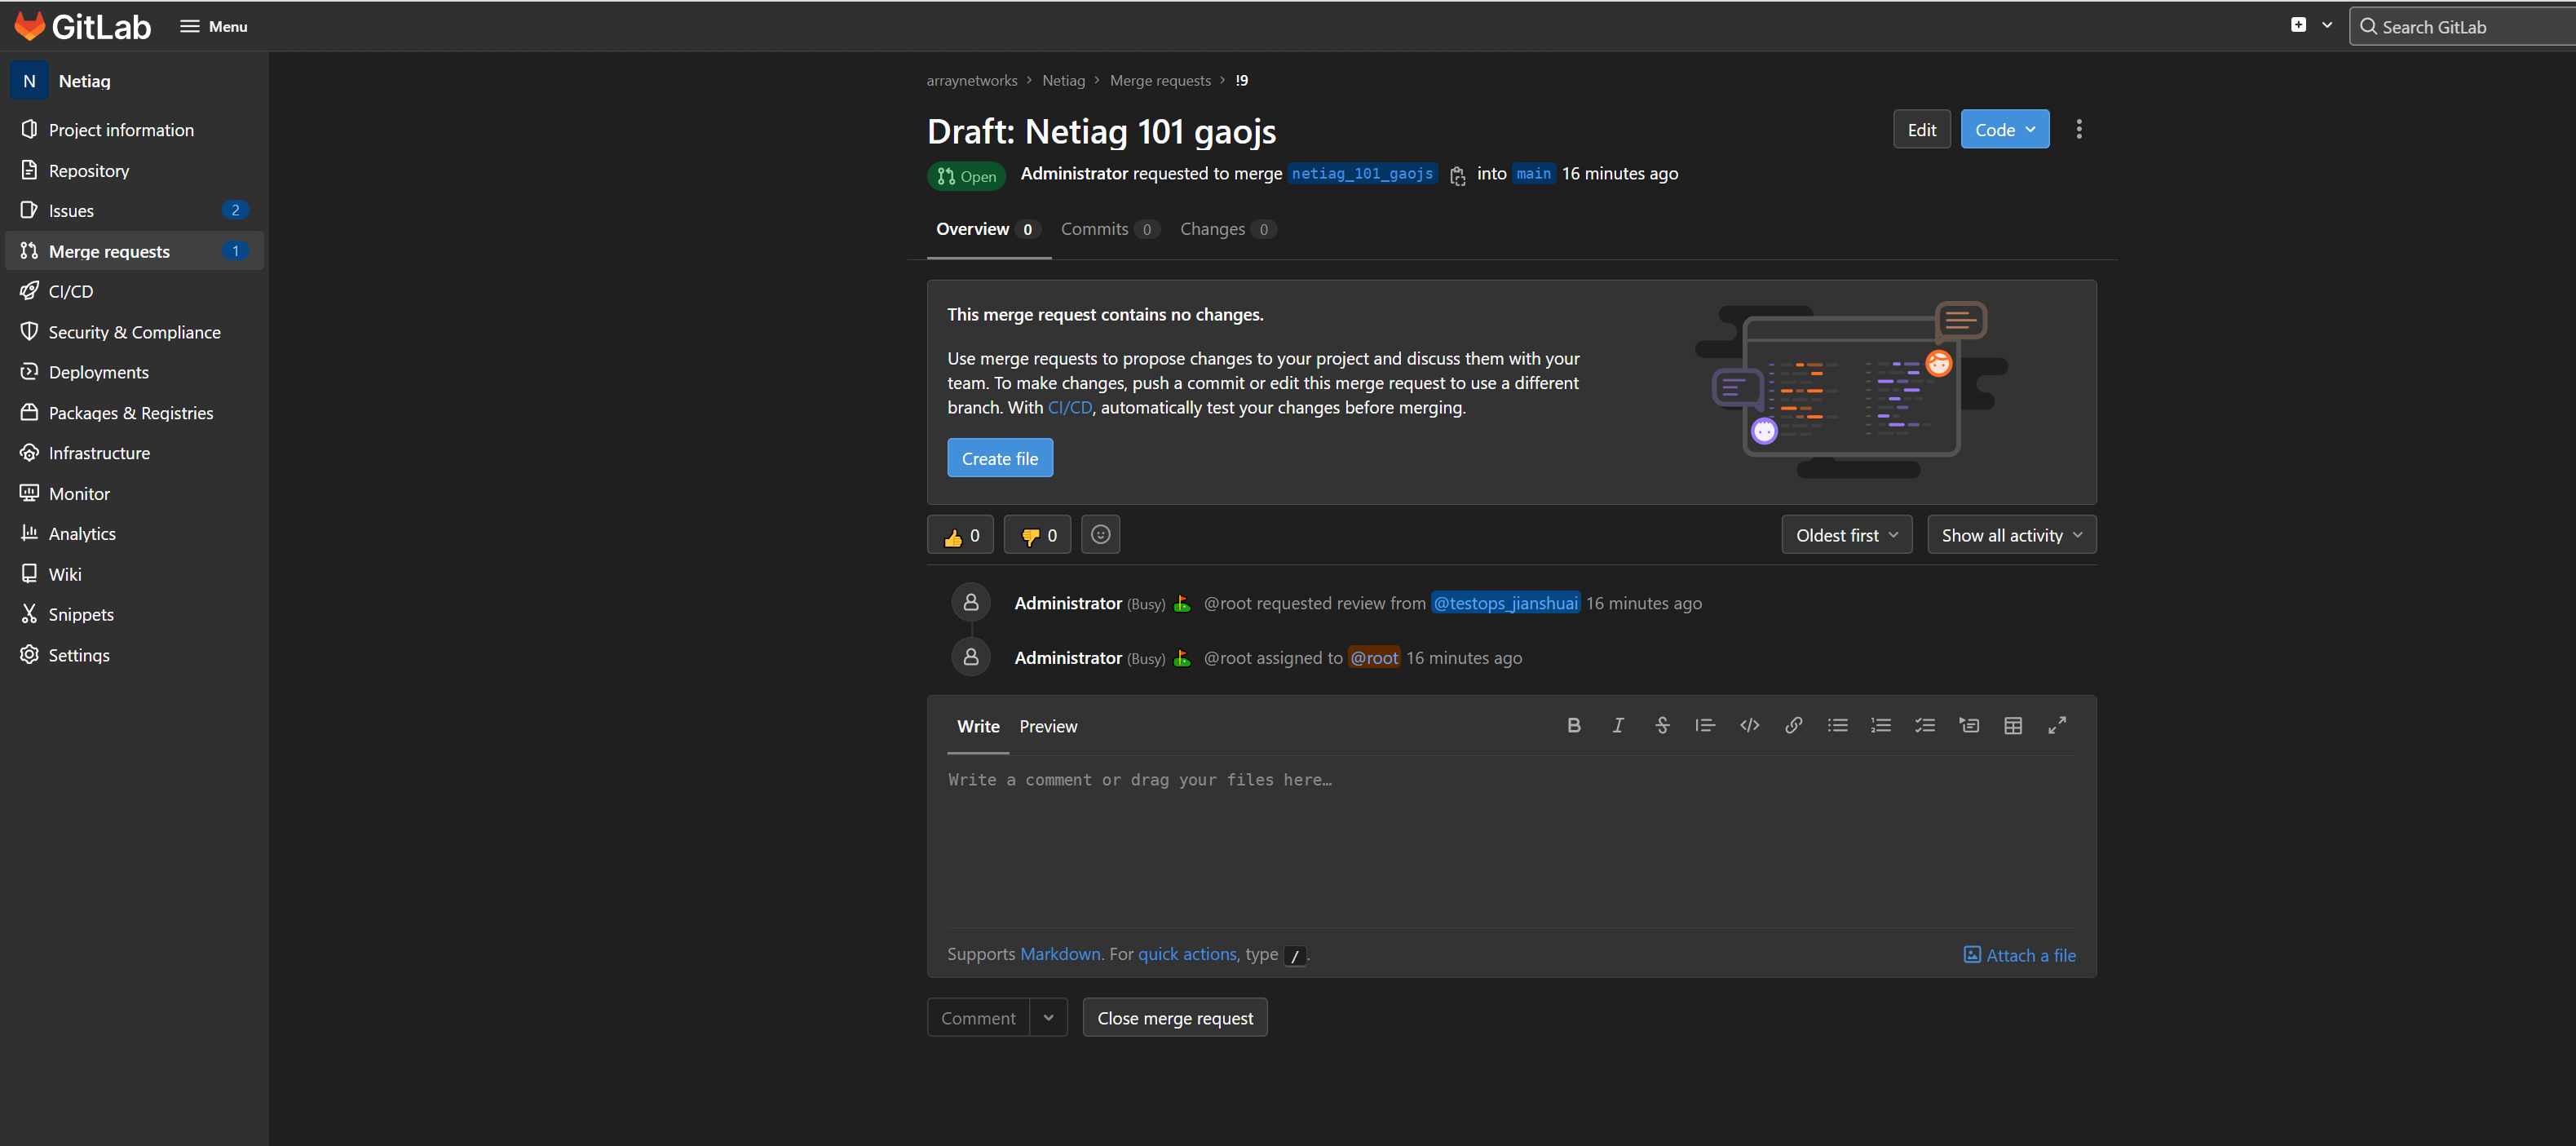Insert a table in the comment
Image resolution: width=2576 pixels, height=1146 pixels.
tap(2013, 725)
